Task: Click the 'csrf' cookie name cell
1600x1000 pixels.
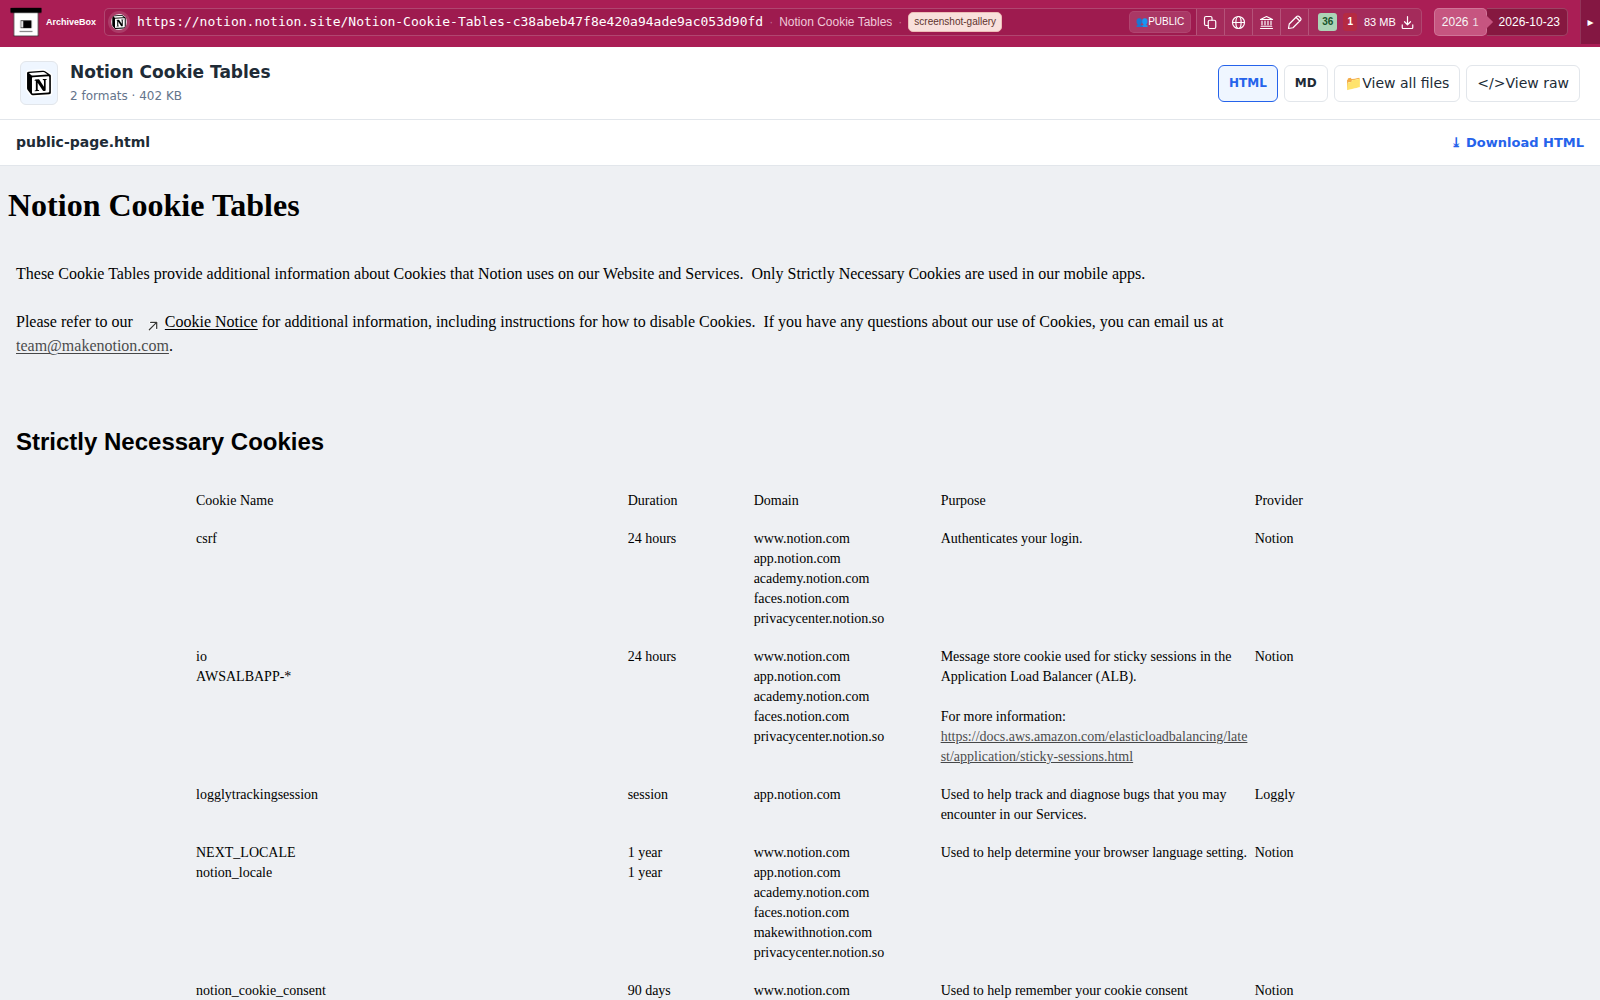Action: point(206,538)
